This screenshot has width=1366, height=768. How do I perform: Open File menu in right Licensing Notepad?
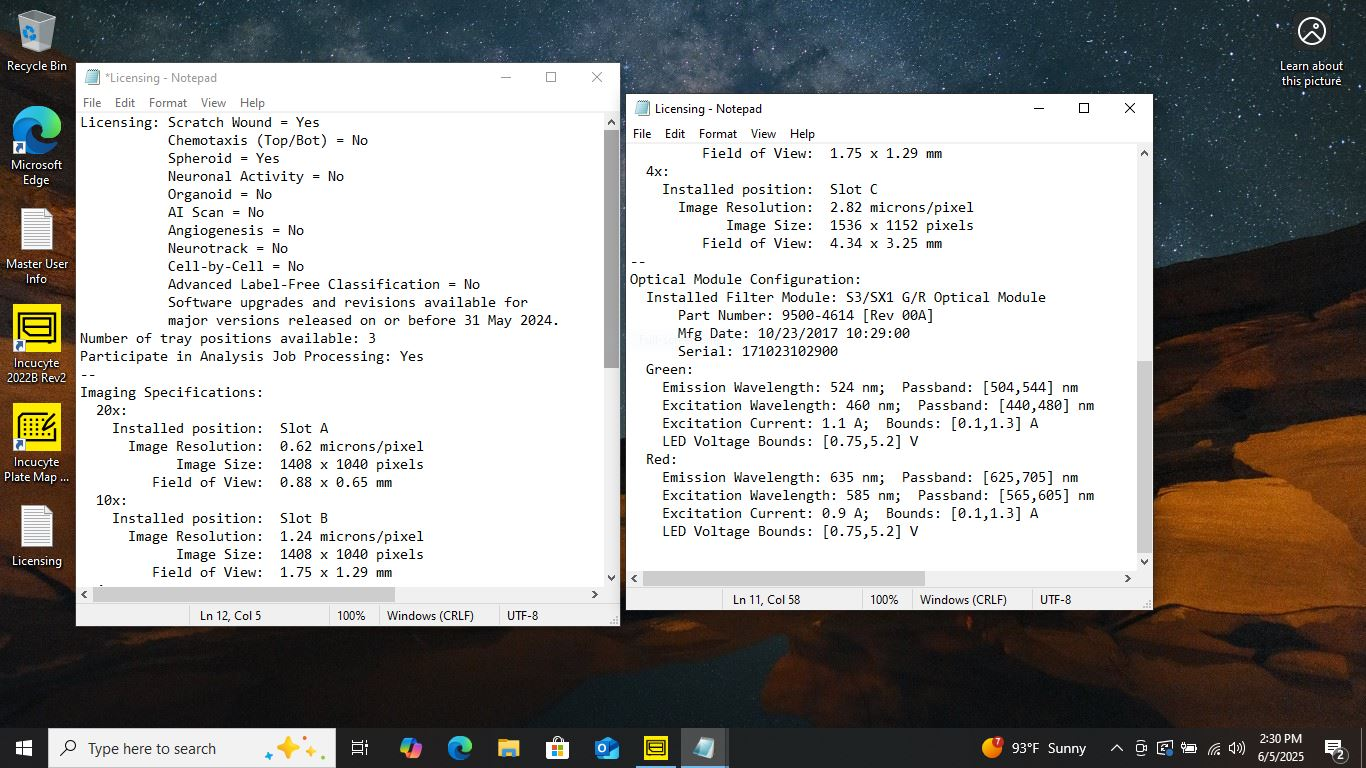(x=642, y=133)
